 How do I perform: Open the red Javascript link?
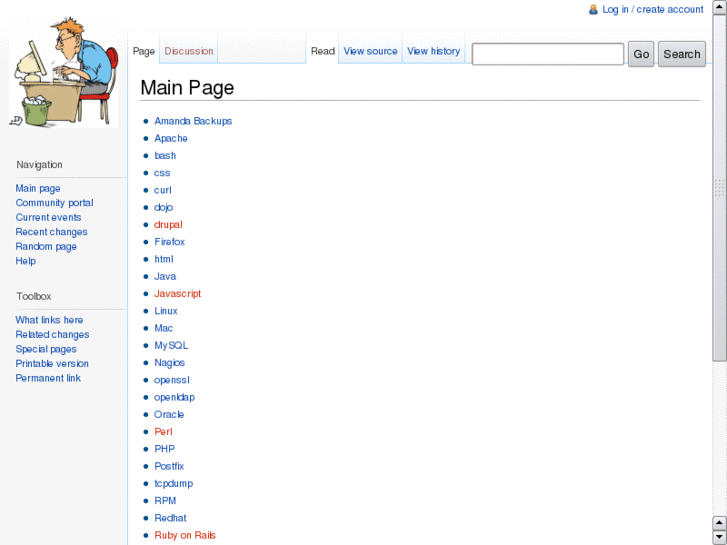177,294
